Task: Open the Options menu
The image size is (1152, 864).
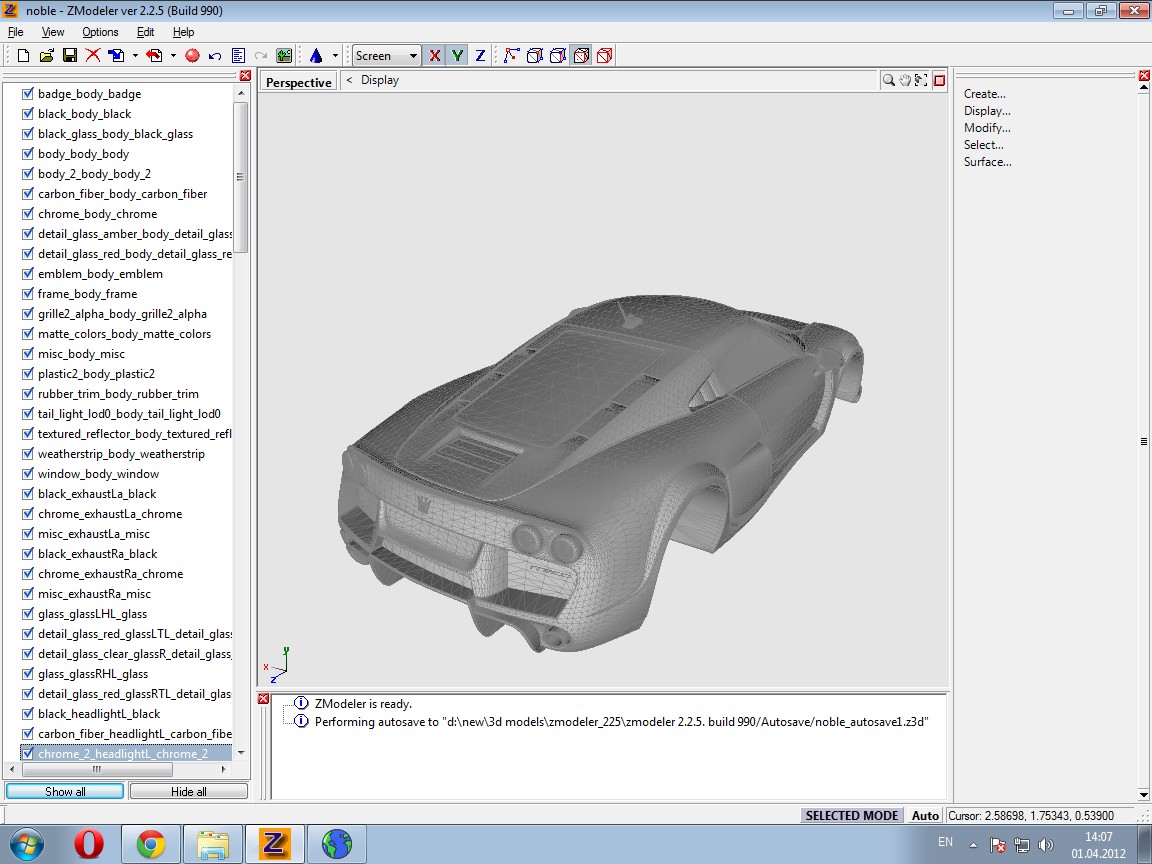Action: coord(100,32)
